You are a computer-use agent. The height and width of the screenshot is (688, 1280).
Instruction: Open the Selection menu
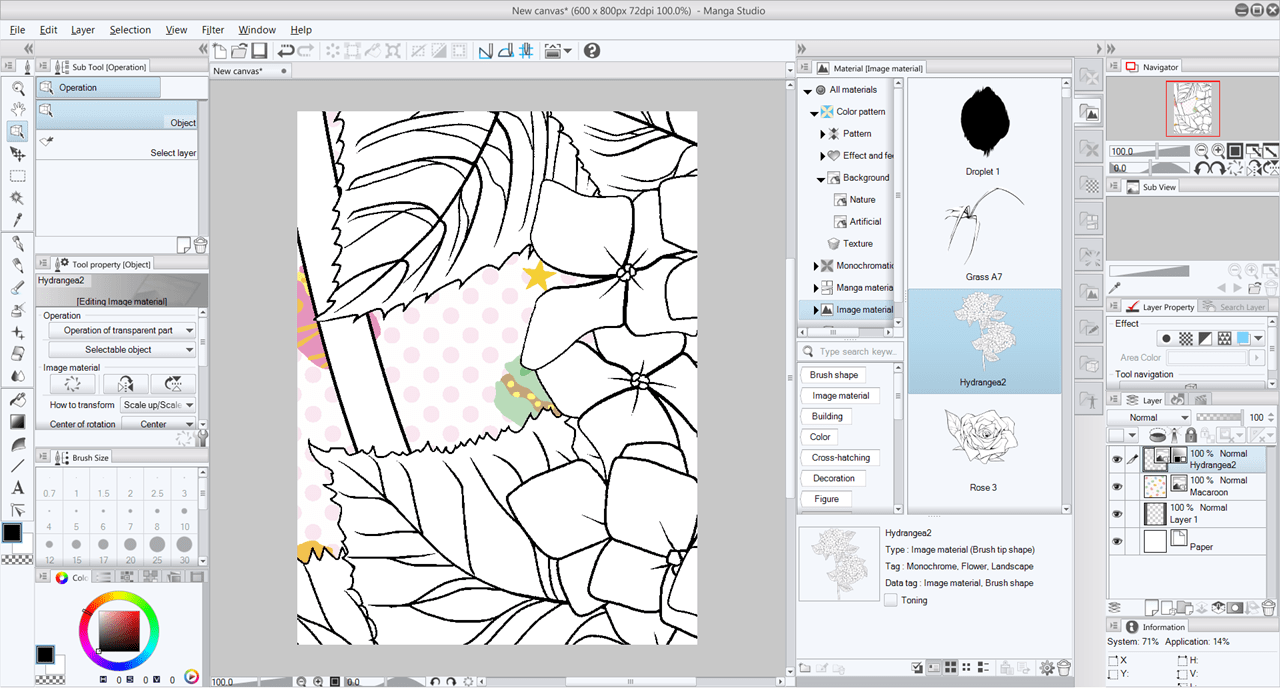pos(130,30)
